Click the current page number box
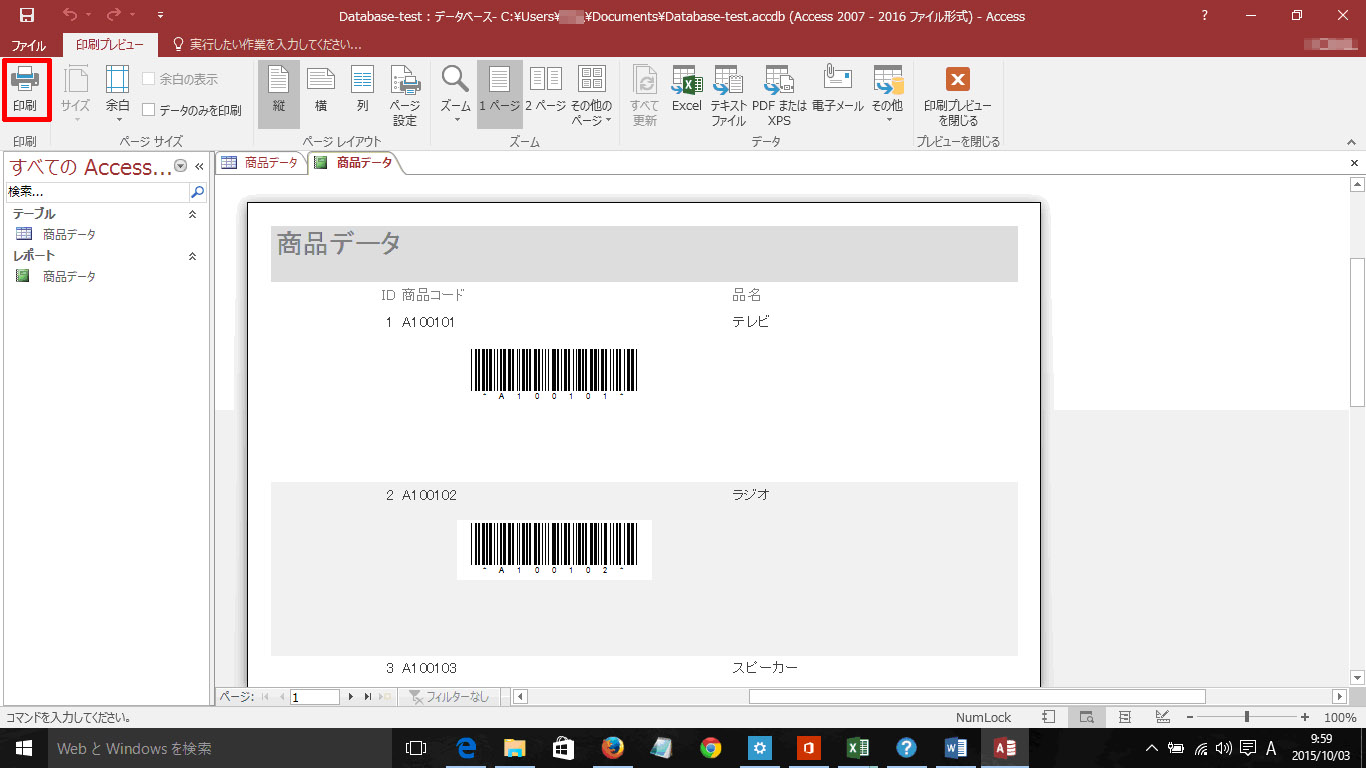This screenshot has width=1366, height=768. click(315, 697)
